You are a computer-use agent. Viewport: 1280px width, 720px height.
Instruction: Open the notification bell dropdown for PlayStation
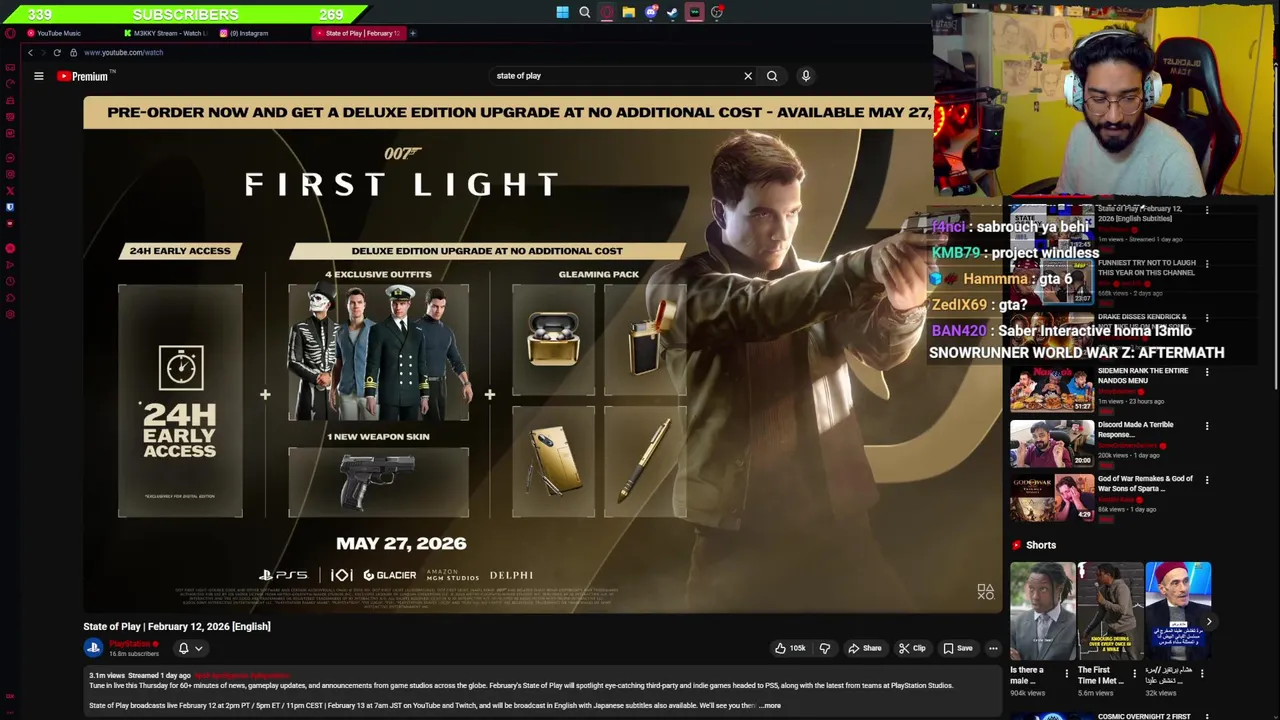pos(190,648)
